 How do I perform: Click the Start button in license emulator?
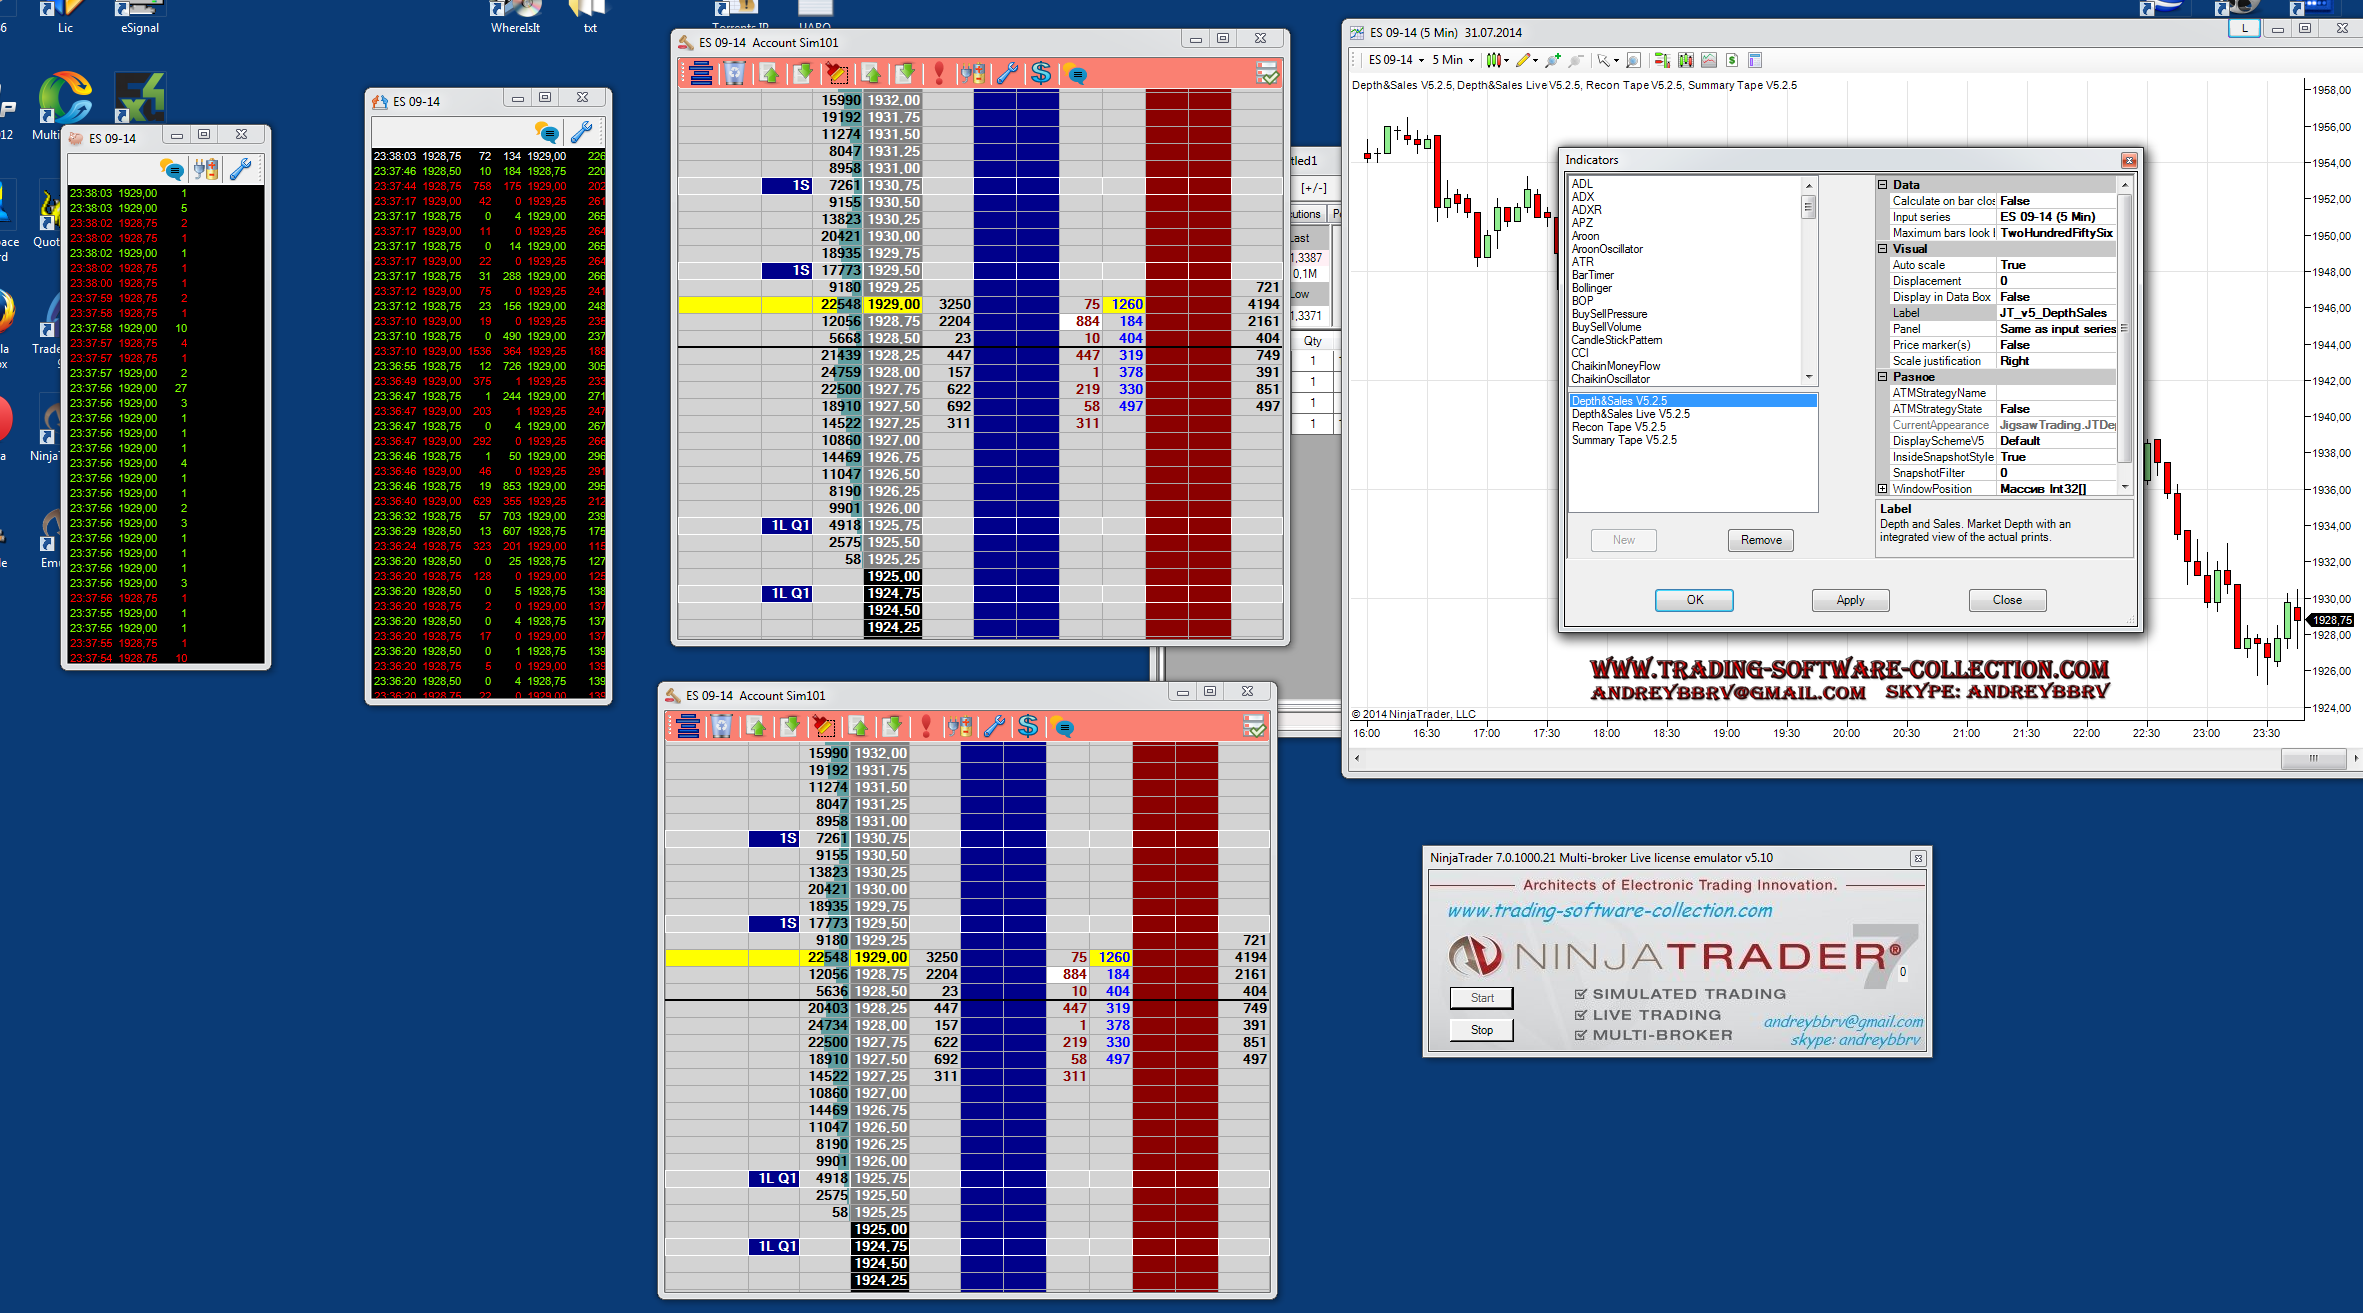[x=1481, y=998]
